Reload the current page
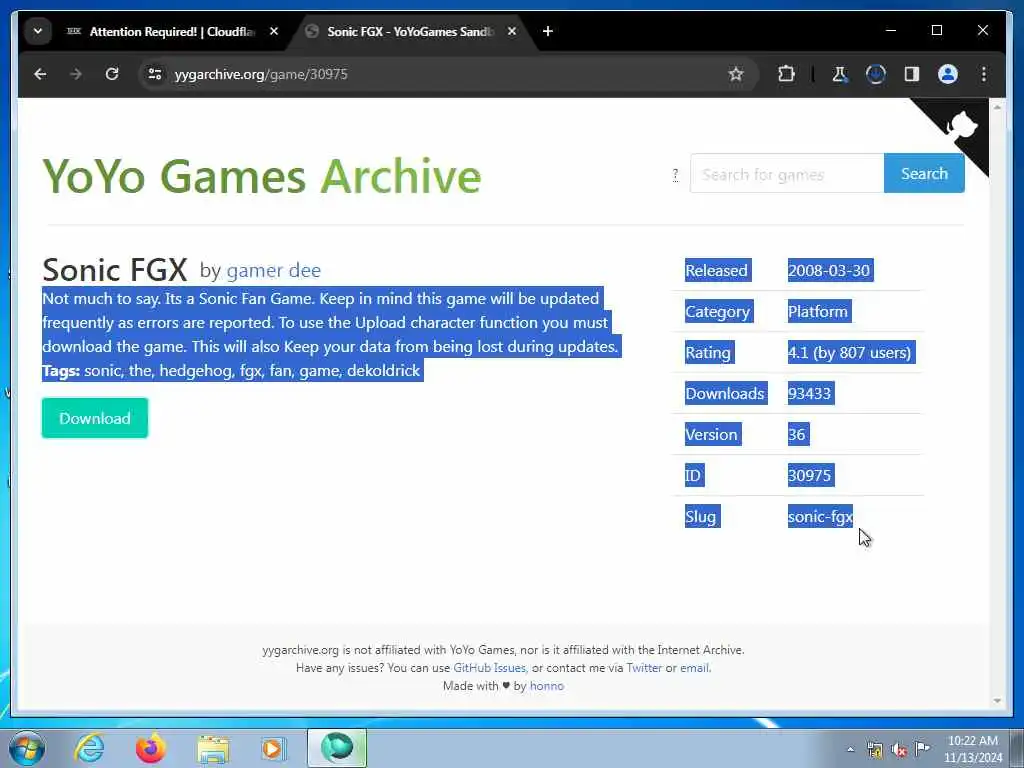Image resolution: width=1024 pixels, height=768 pixels. pos(112,74)
